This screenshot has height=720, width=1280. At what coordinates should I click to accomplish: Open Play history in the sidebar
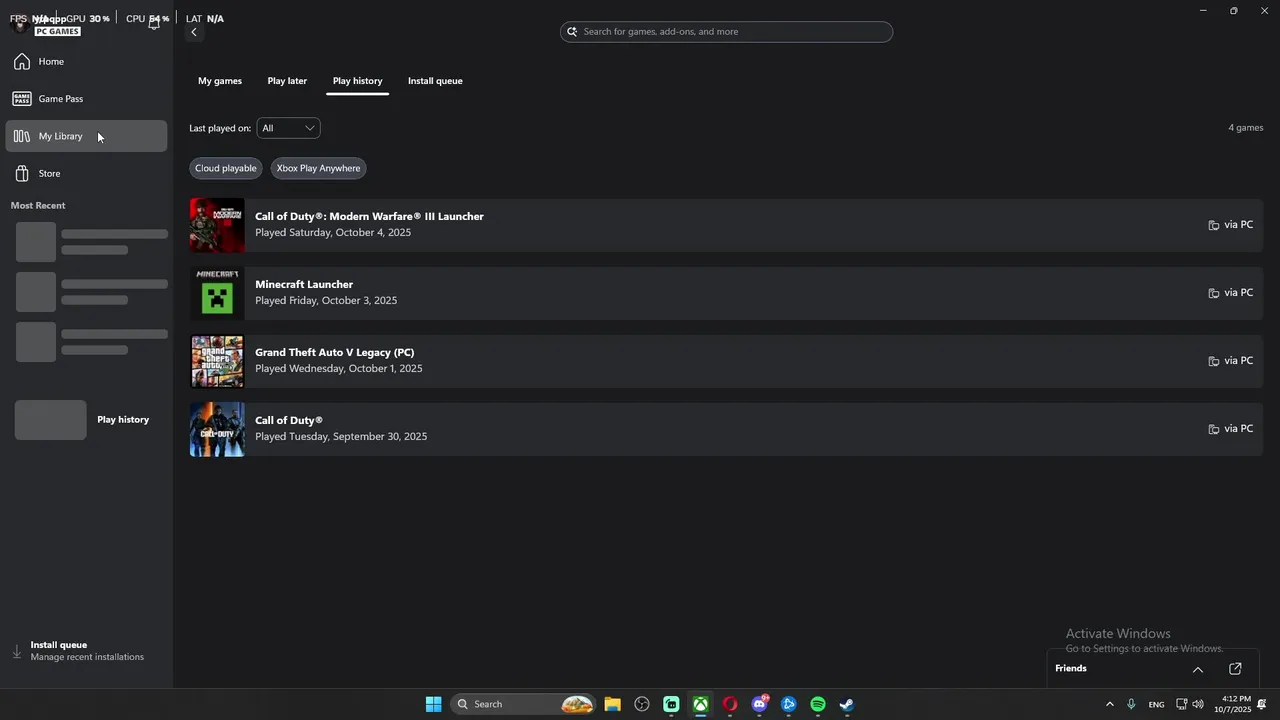(86, 420)
